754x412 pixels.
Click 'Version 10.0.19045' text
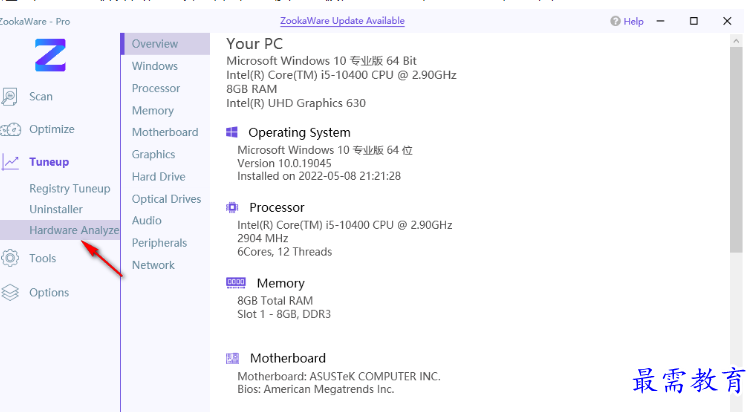click(x=284, y=163)
